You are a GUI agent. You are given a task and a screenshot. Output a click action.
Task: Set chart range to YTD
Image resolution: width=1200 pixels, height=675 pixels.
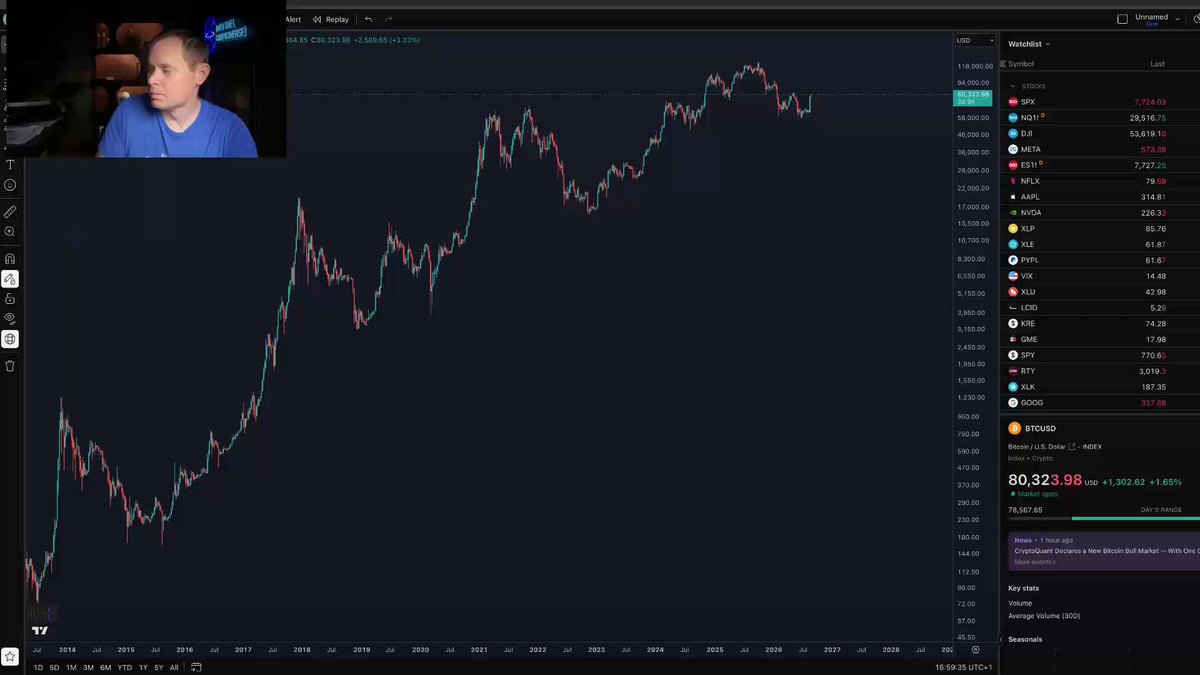pyautogui.click(x=124, y=667)
